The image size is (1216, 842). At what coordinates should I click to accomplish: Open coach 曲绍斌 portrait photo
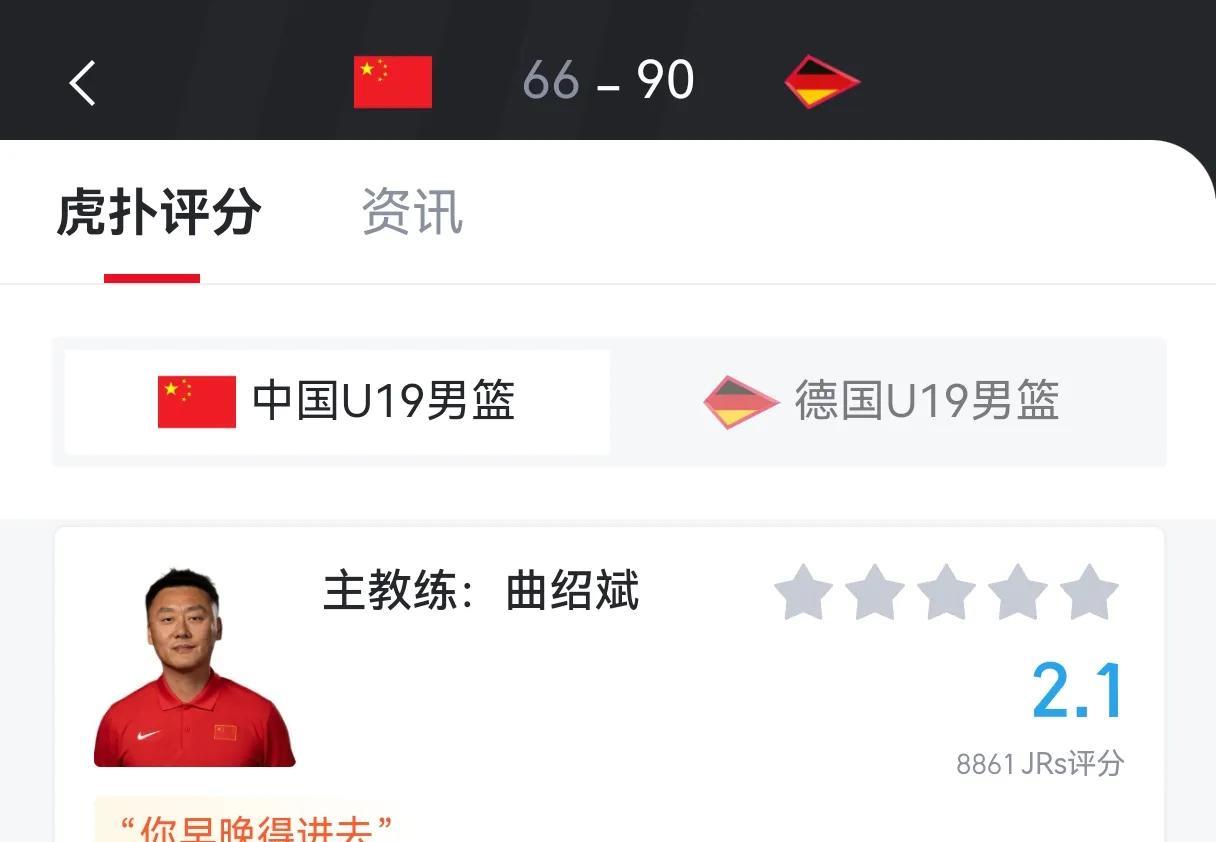point(194,668)
